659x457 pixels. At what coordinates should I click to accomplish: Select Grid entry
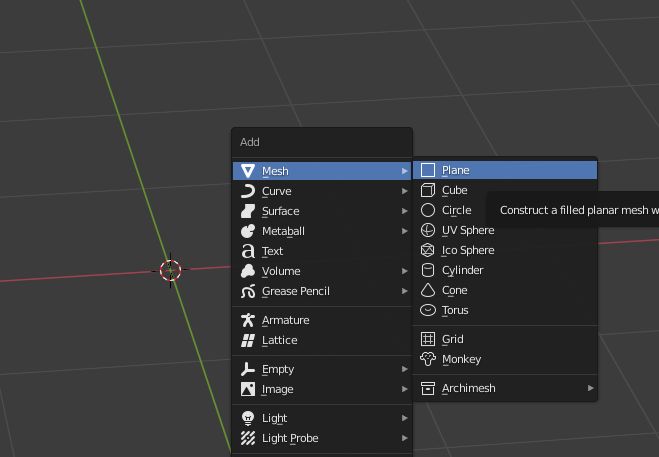(x=505, y=339)
